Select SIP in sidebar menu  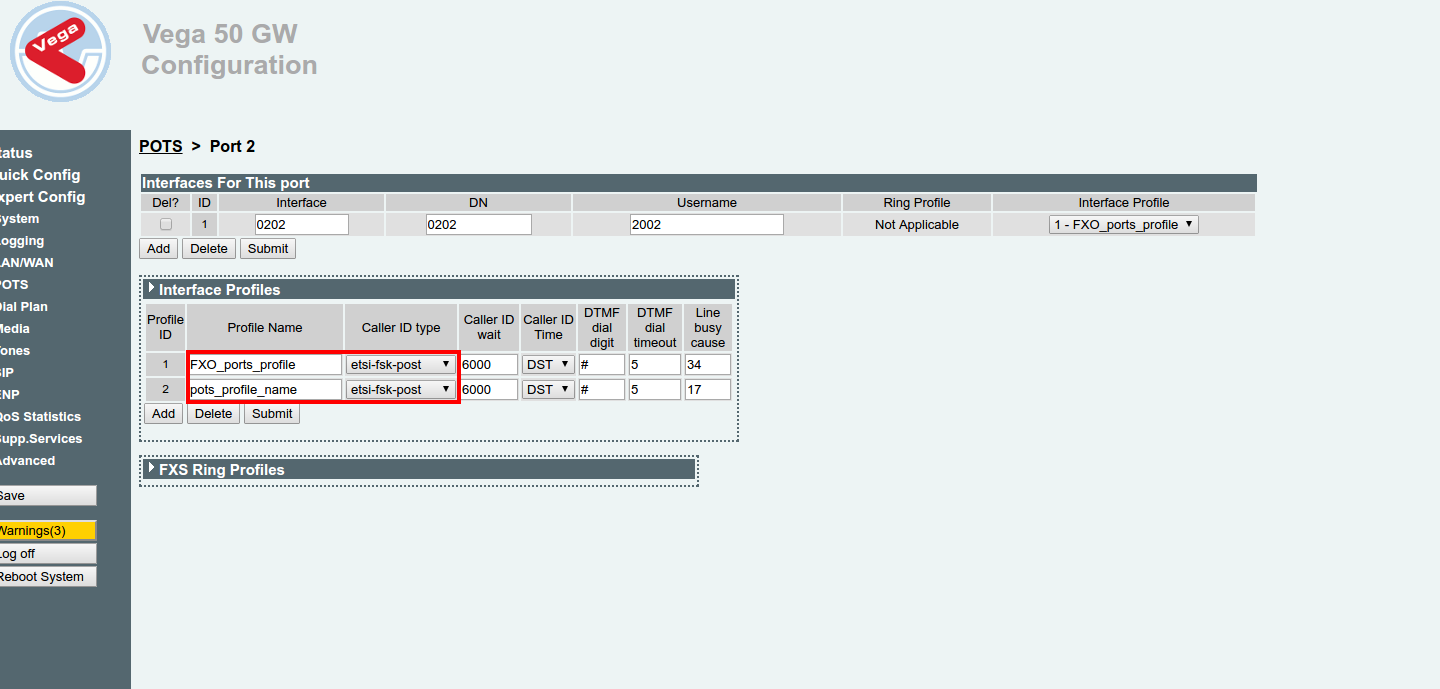[x=7, y=373]
